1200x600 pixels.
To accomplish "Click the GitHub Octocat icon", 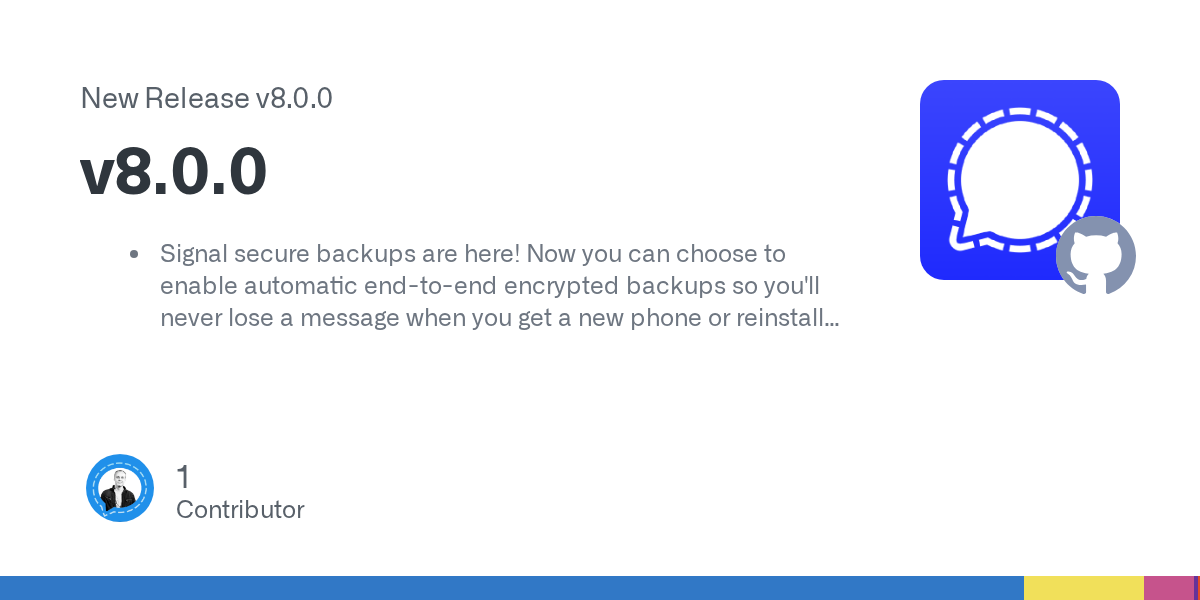I will point(1096,256).
